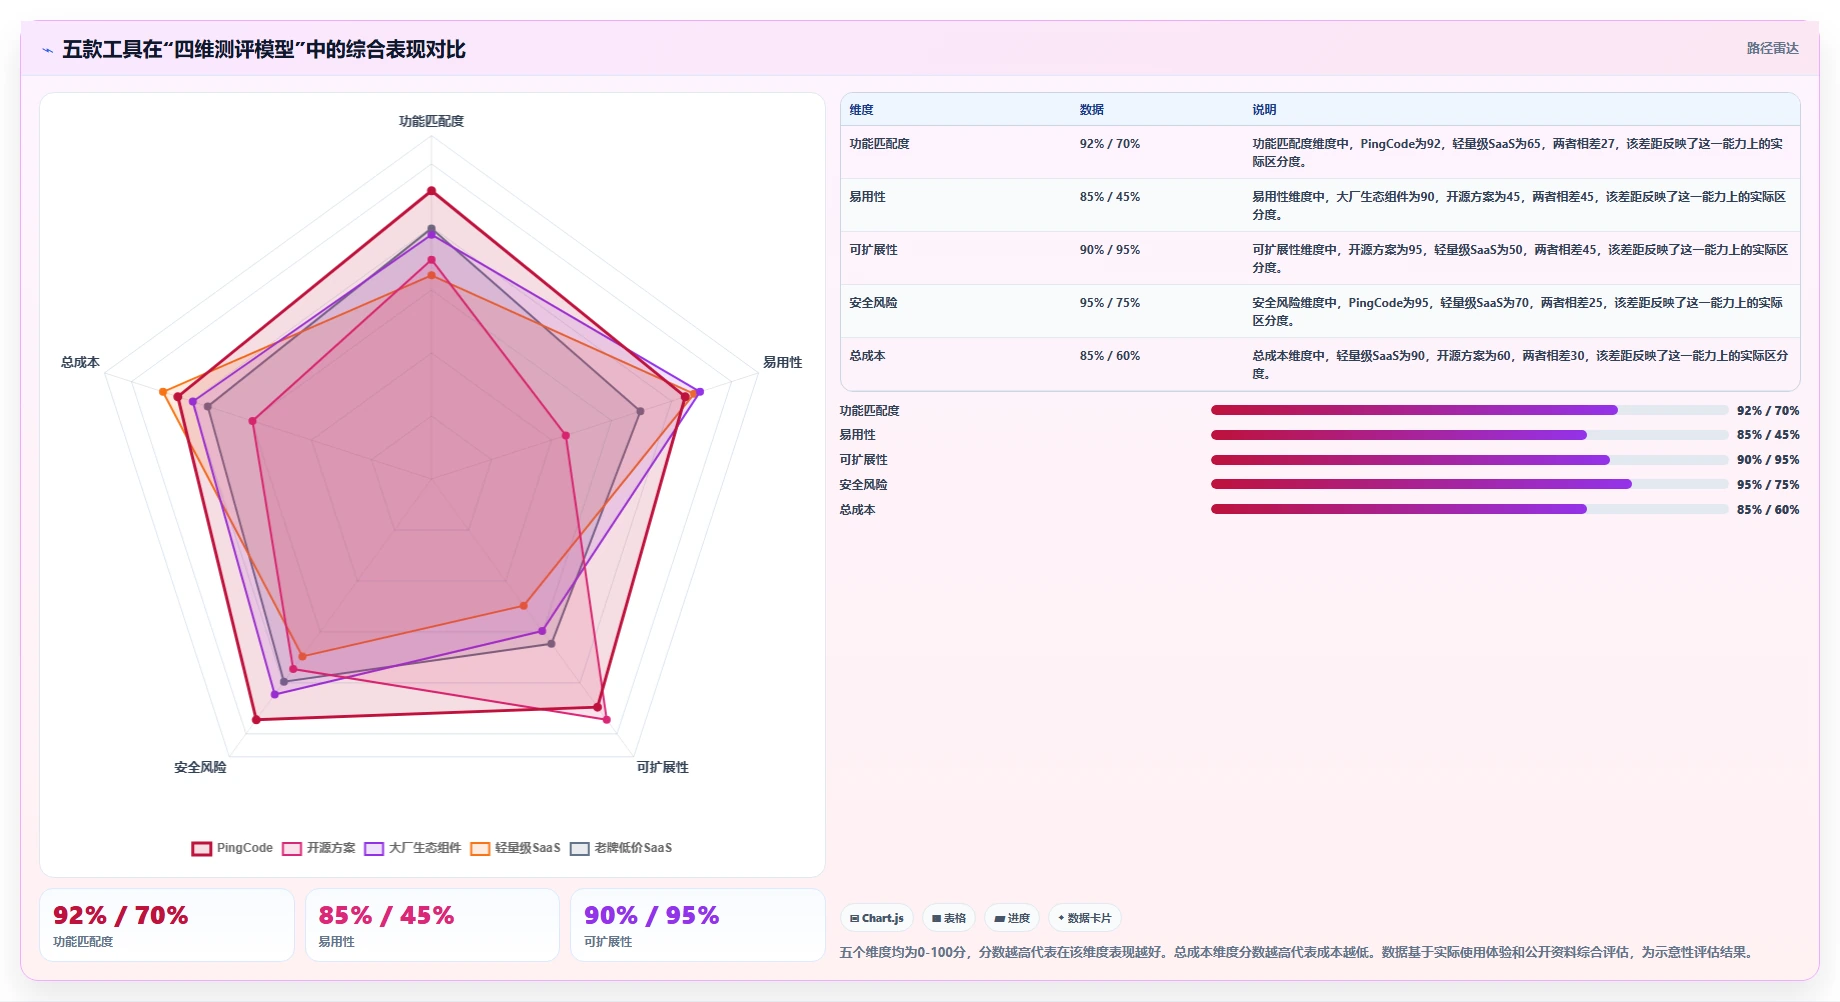Toggle the 开源方案 legend swatch
Image resolution: width=1840 pixels, height=1002 pixels.
pos(292,848)
